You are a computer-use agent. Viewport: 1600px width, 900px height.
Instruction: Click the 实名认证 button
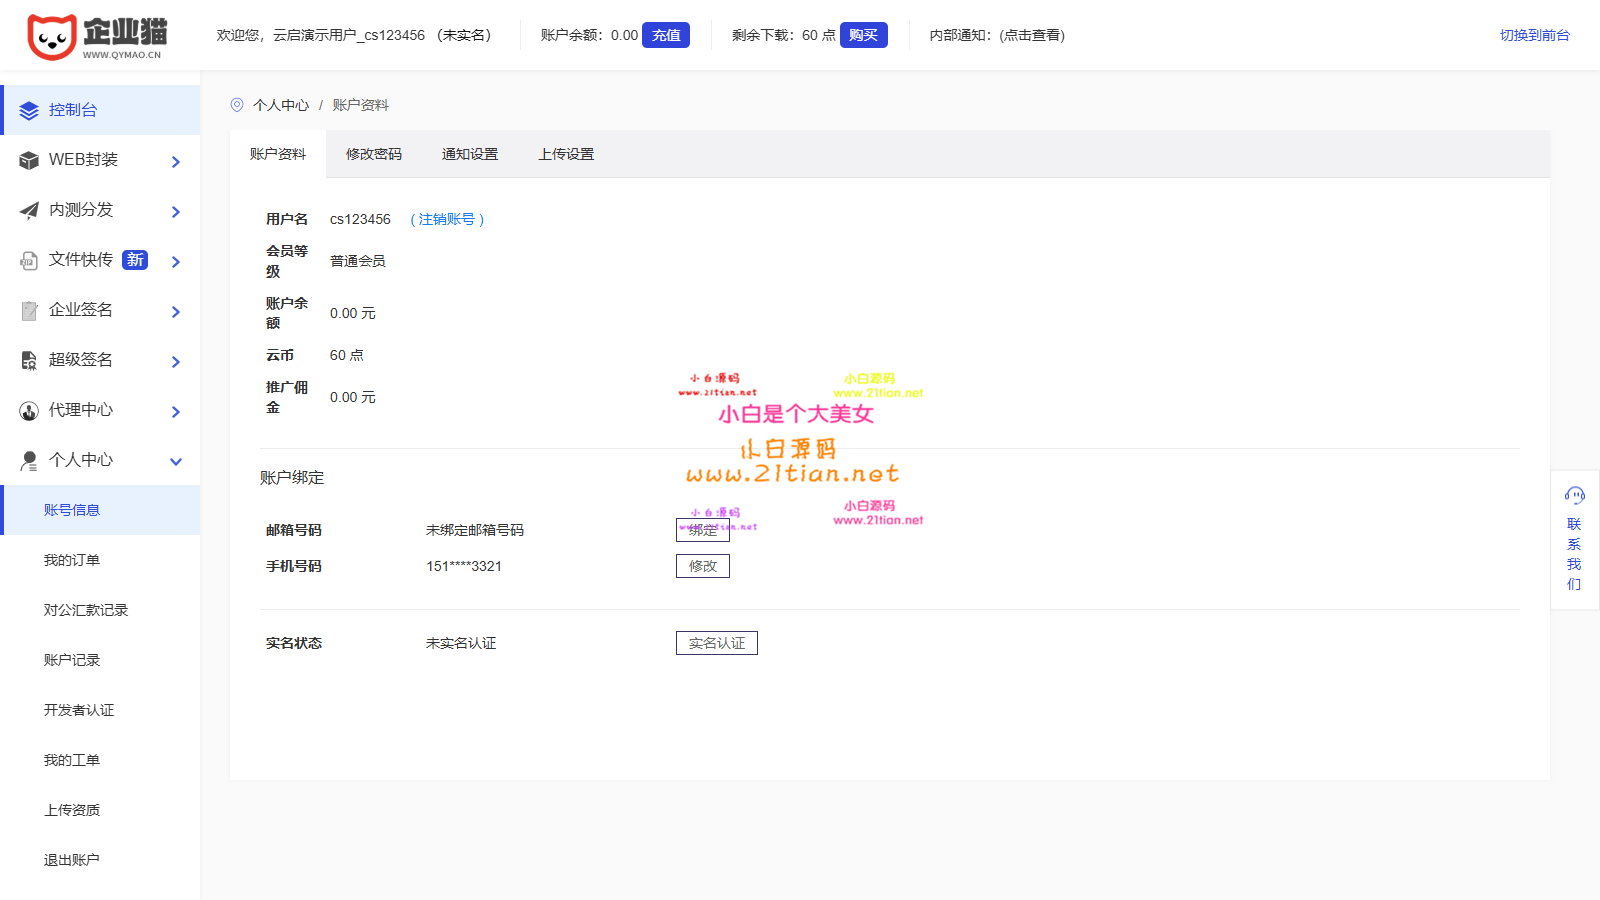(x=716, y=643)
